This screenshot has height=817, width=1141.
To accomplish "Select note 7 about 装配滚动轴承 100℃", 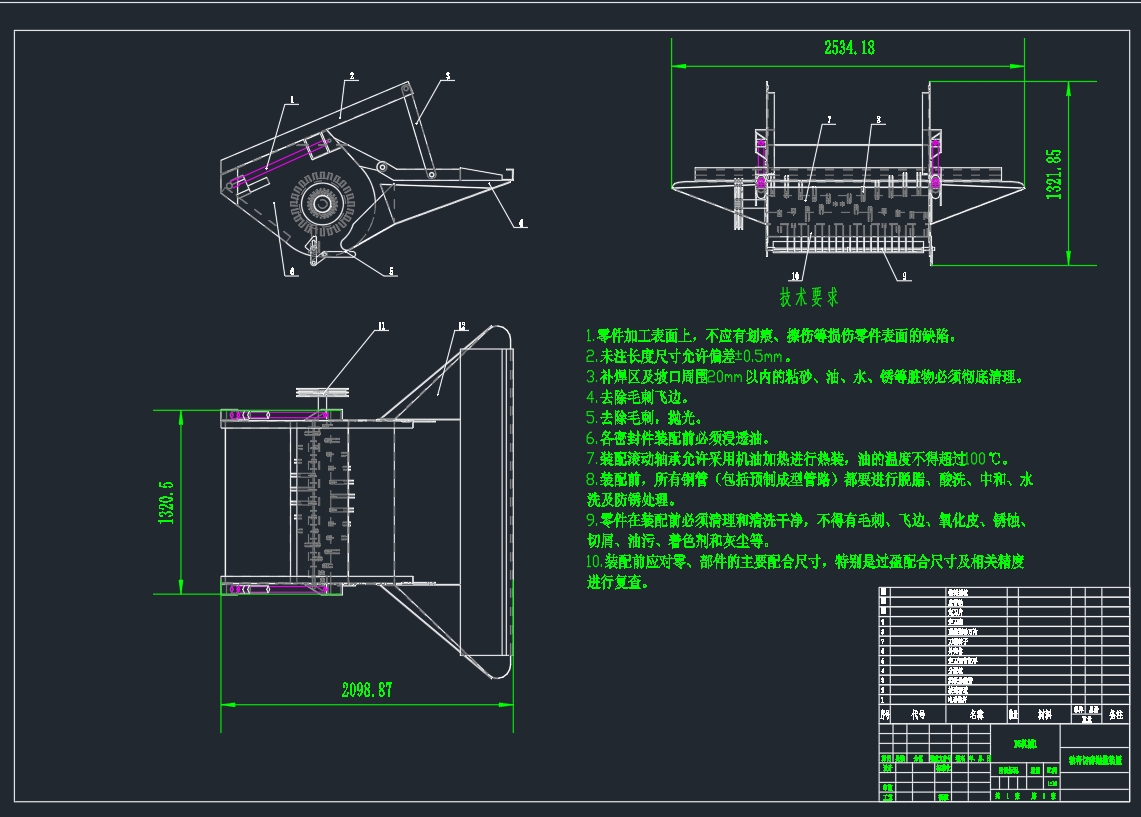I will (x=798, y=459).
